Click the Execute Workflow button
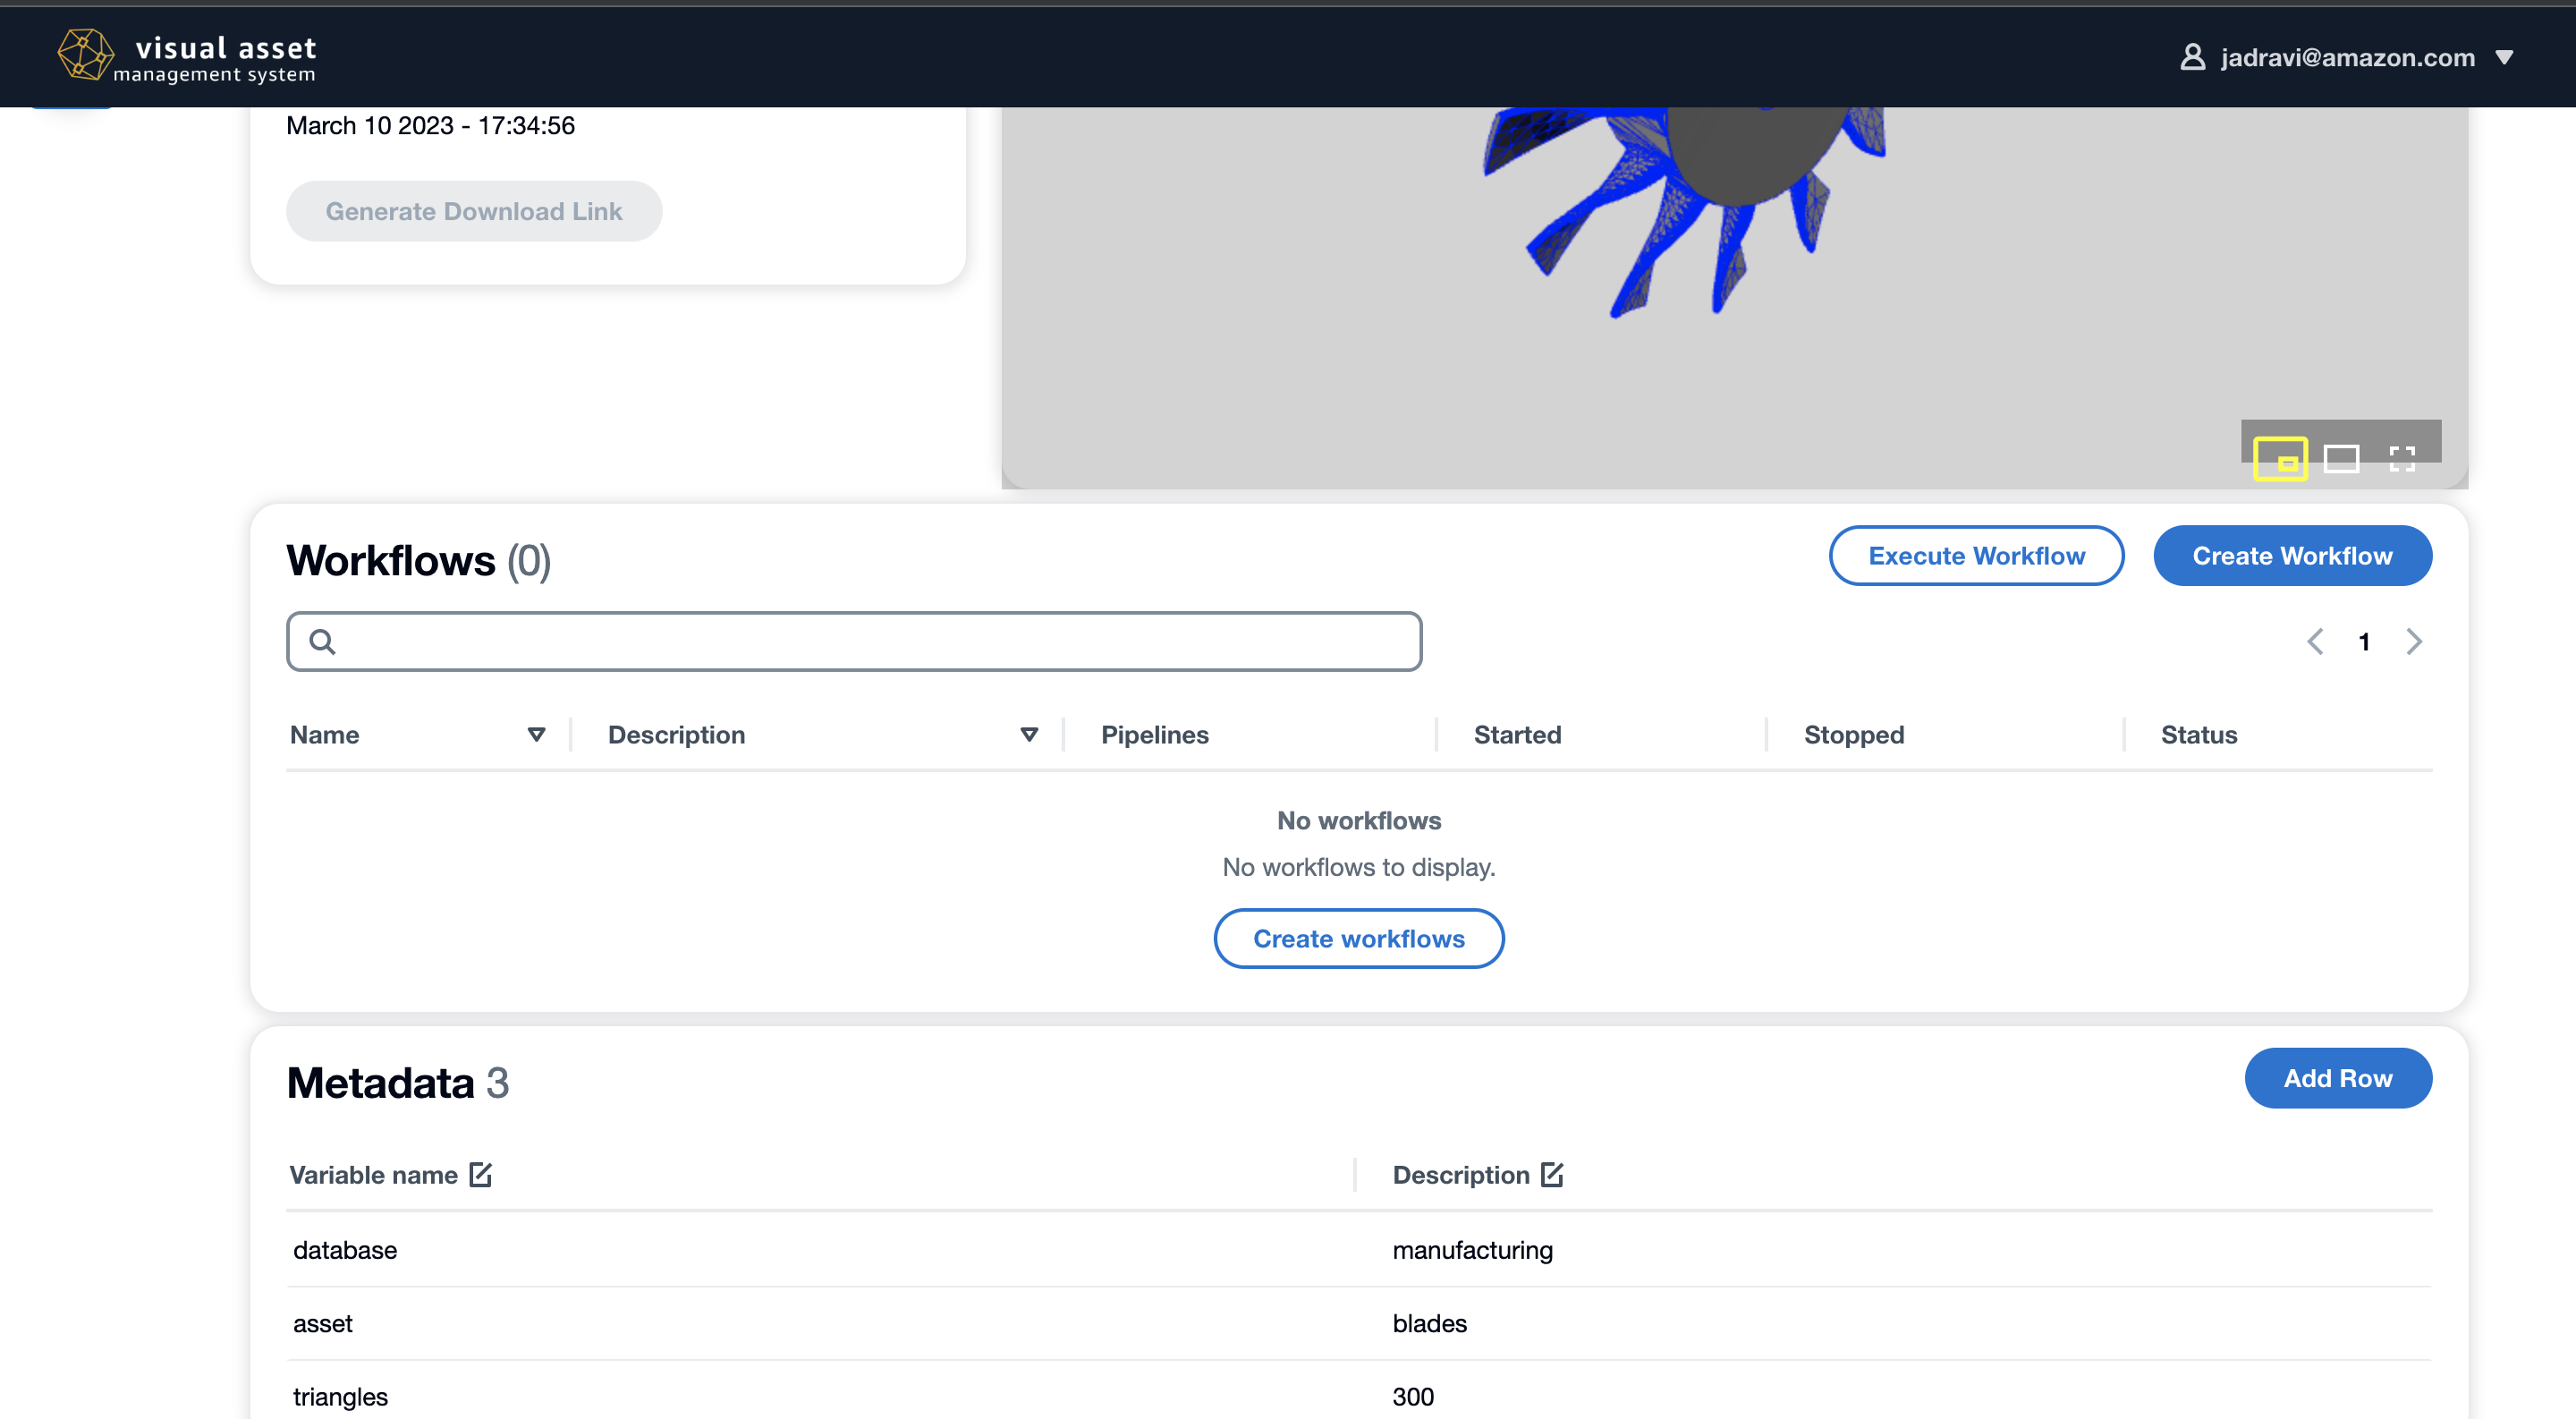Viewport: 2576px width, 1419px height. click(1975, 556)
